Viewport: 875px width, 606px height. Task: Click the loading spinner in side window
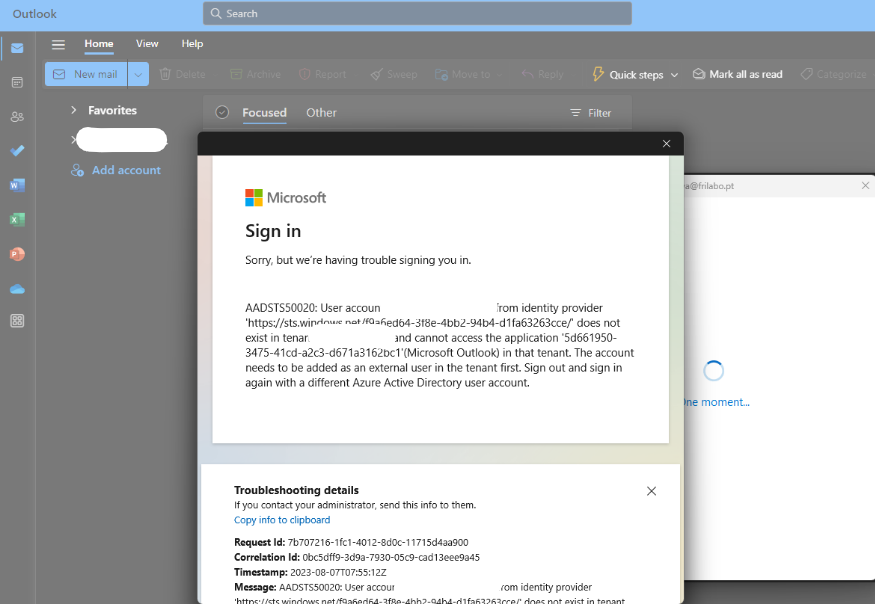(714, 371)
